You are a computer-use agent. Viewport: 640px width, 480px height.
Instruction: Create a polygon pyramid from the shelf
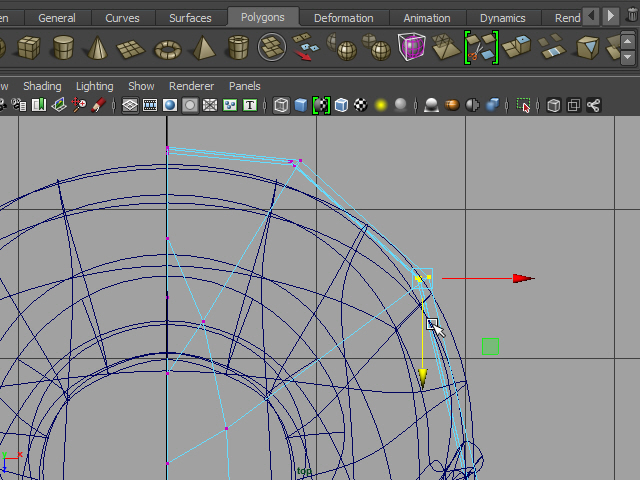[203, 47]
